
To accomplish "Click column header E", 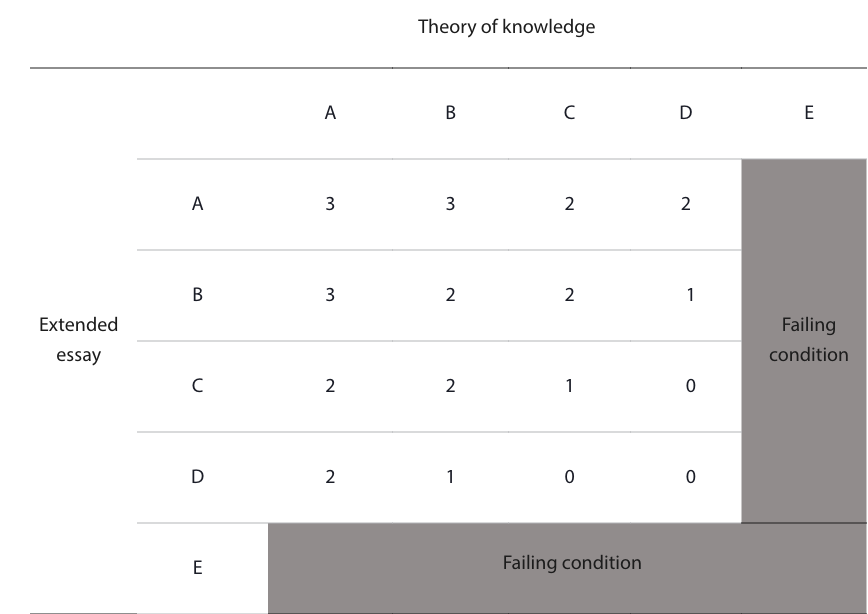I will coord(809,113).
